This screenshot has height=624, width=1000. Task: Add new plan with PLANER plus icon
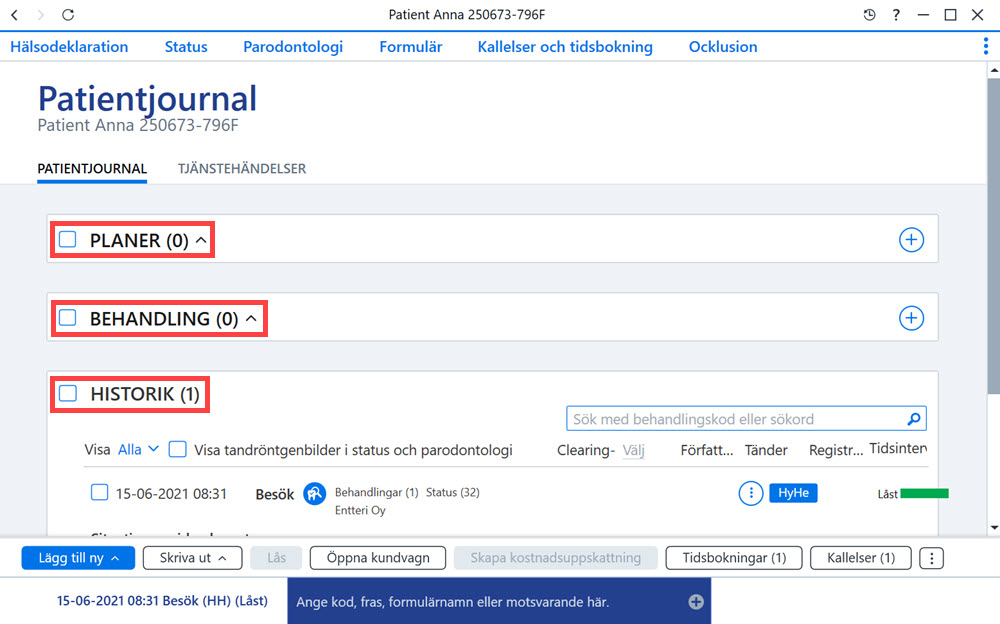coord(911,240)
